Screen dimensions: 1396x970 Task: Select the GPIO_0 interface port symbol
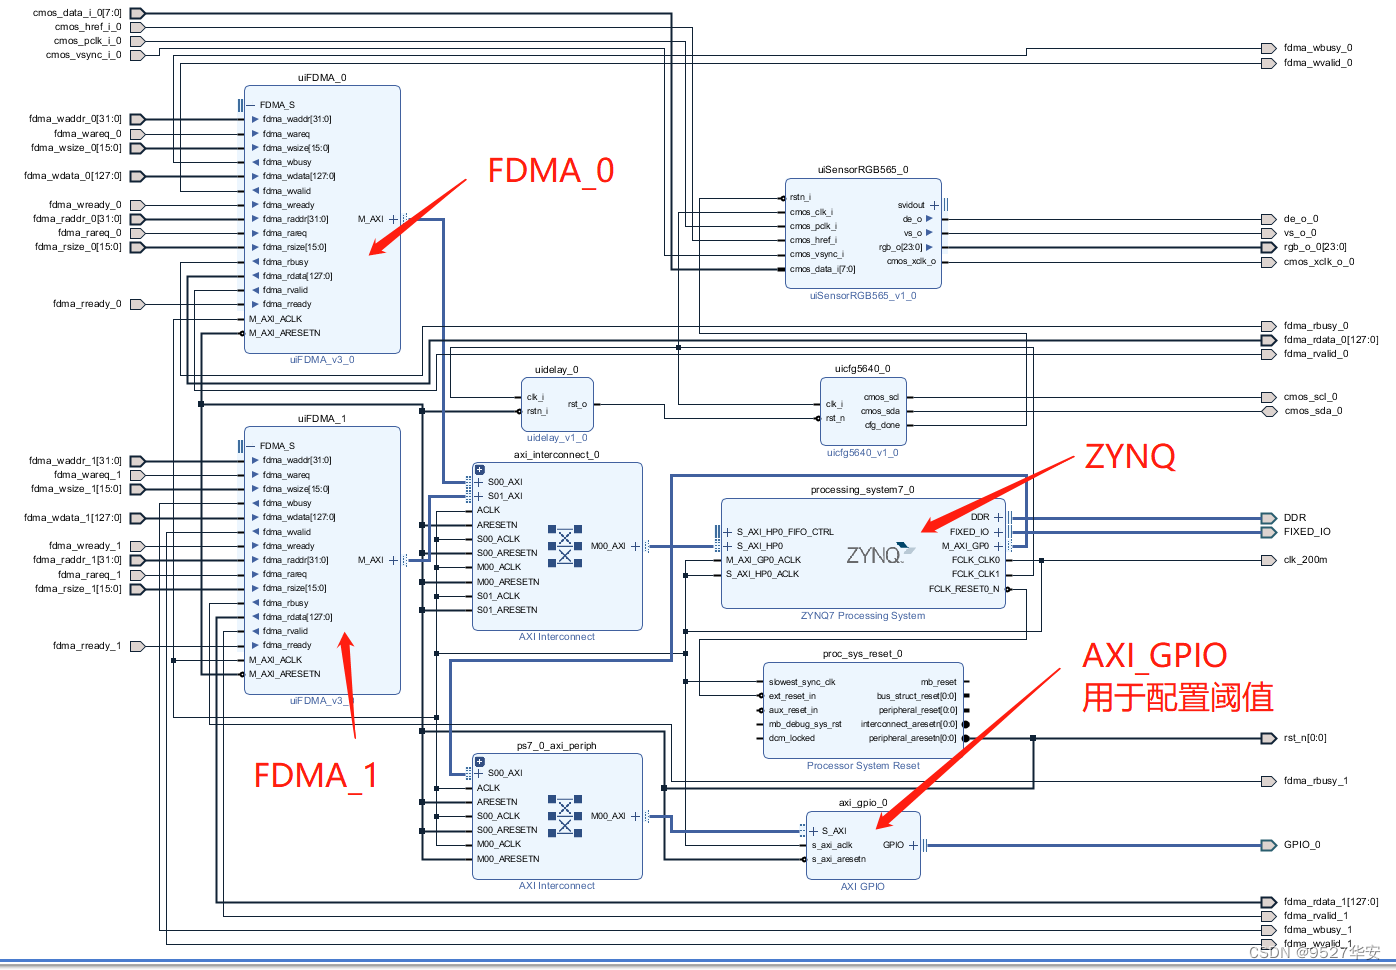coord(1268,845)
